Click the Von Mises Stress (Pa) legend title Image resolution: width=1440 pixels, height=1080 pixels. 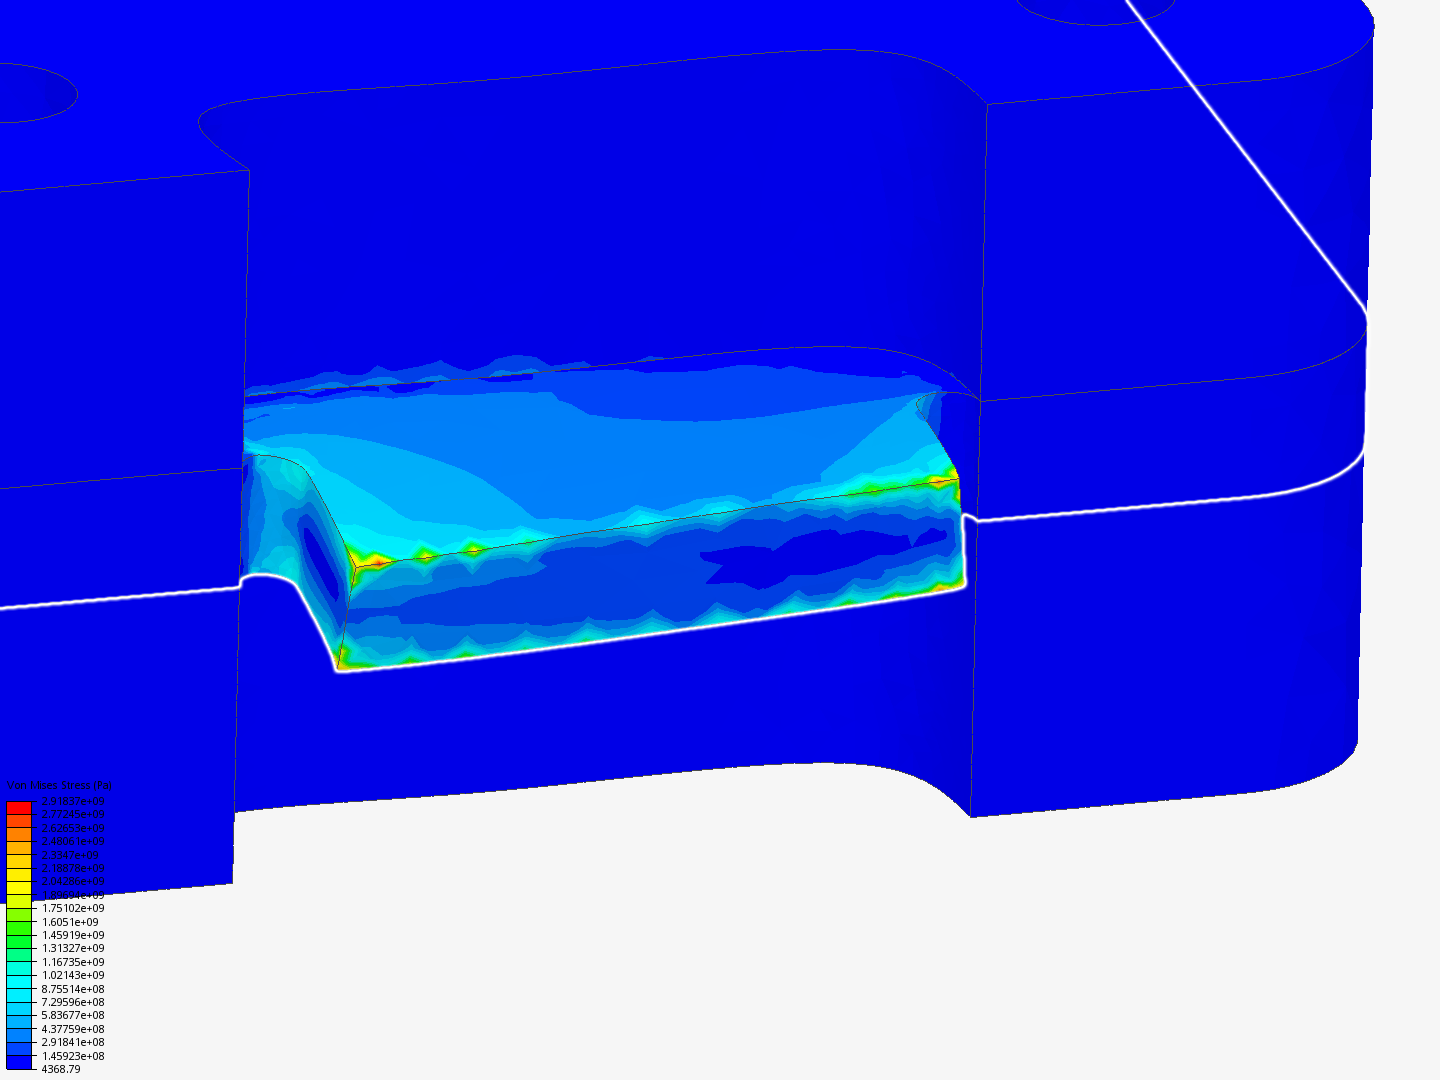point(60,786)
